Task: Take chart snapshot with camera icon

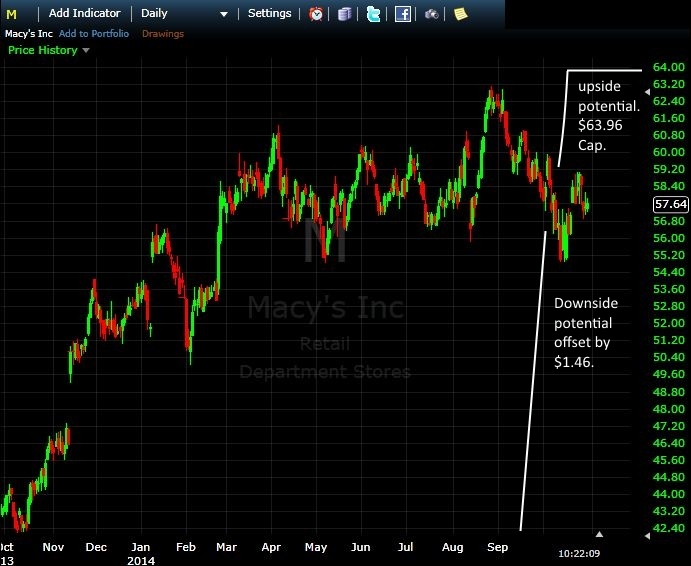Action: [x=431, y=15]
